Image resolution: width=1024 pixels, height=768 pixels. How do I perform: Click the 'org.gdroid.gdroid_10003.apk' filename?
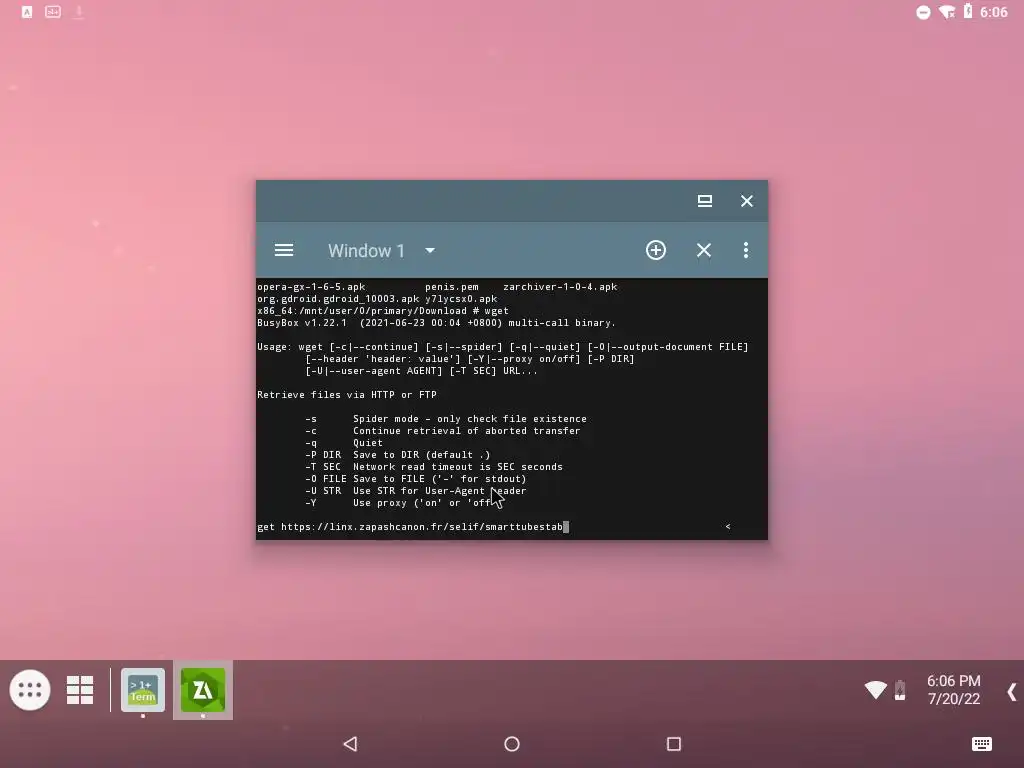click(x=338, y=299)
